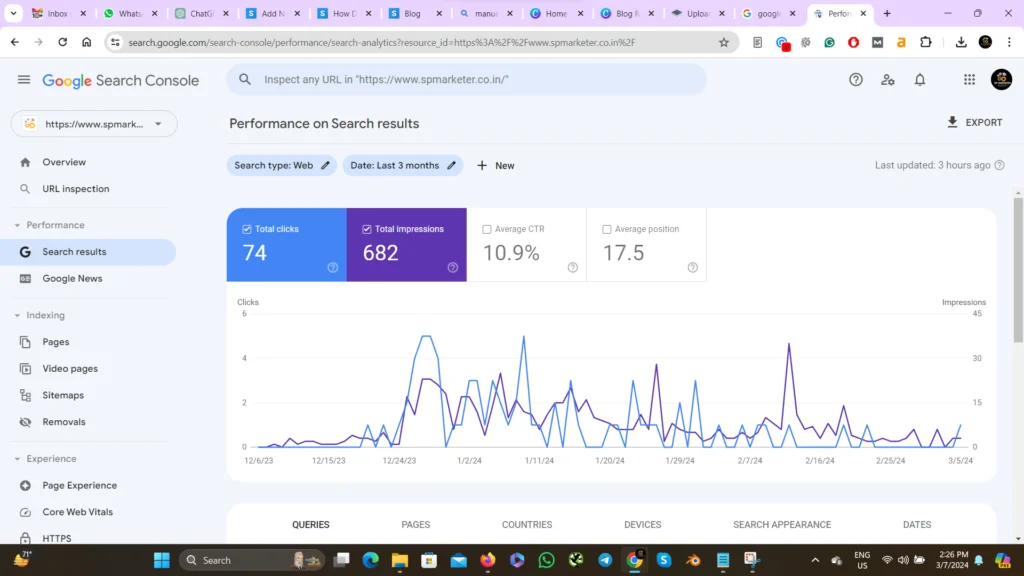
Task: Open Google account avatar
Action: [x=1001, y=80]
